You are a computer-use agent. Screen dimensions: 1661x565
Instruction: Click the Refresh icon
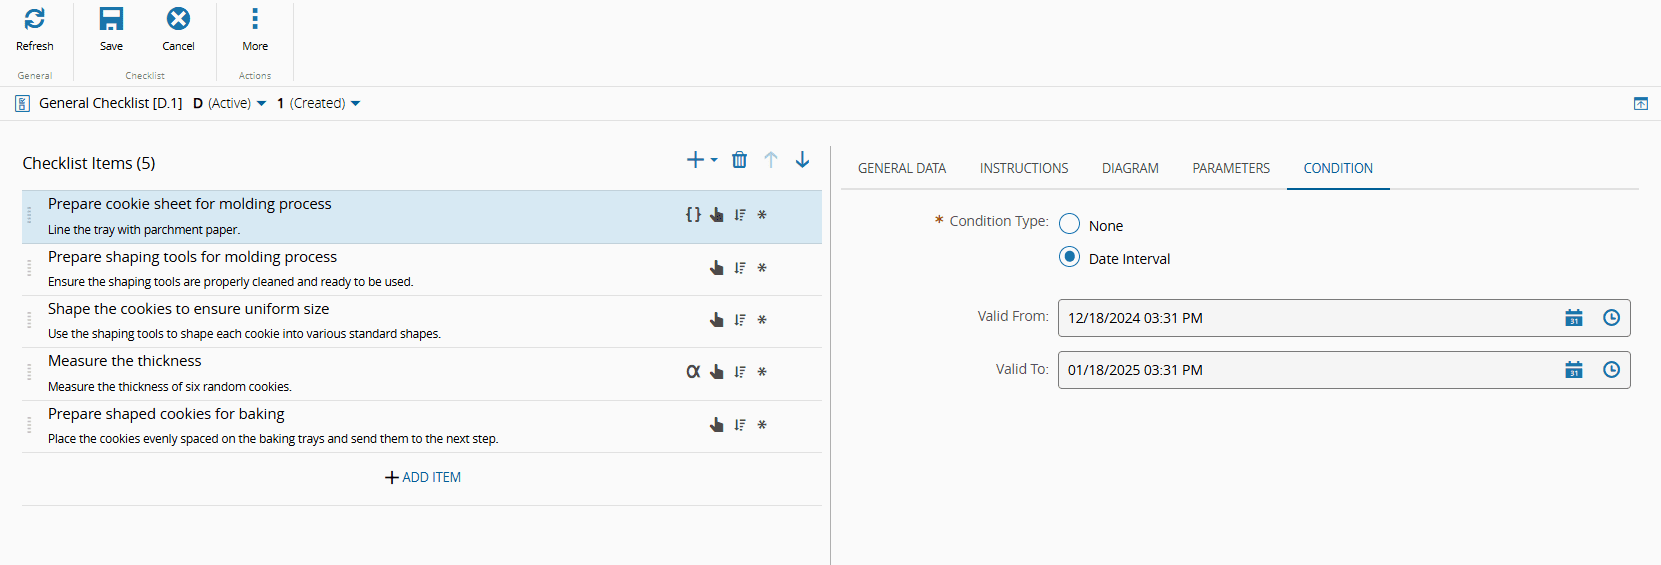pyautogui.click(x=34, y=19)
